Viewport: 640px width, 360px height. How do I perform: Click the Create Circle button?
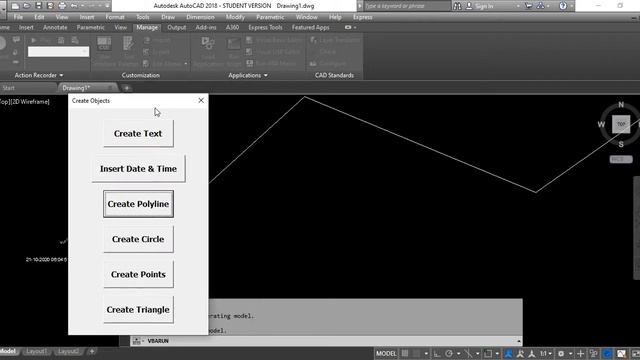[x=138, y=239]
